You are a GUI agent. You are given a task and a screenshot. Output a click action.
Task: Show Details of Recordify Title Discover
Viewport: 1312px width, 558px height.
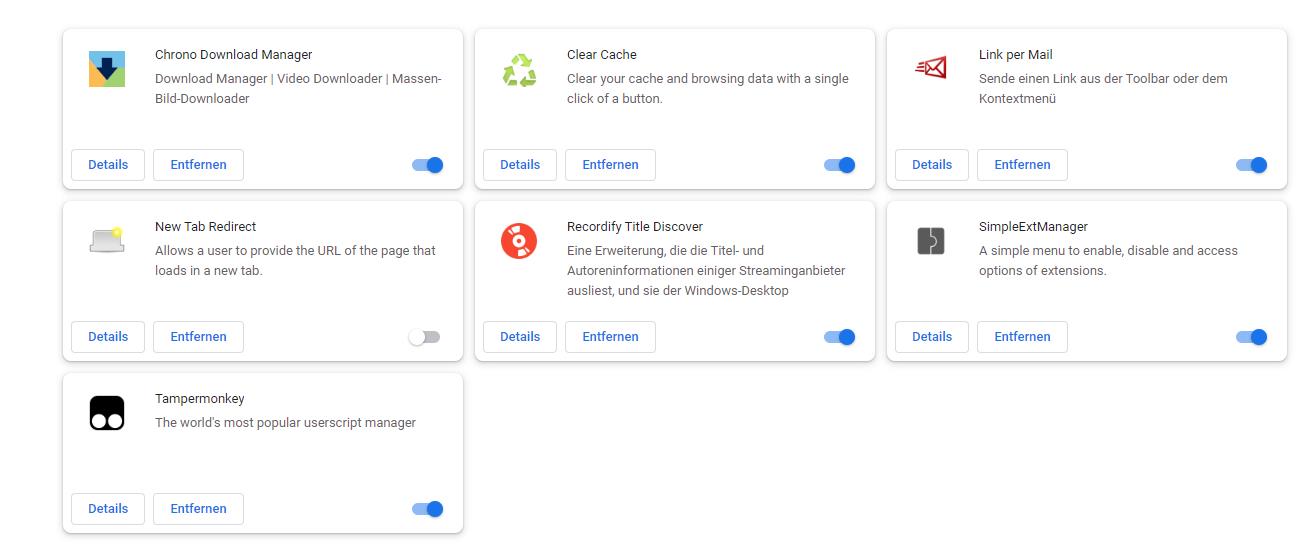[x=520, y=337]
